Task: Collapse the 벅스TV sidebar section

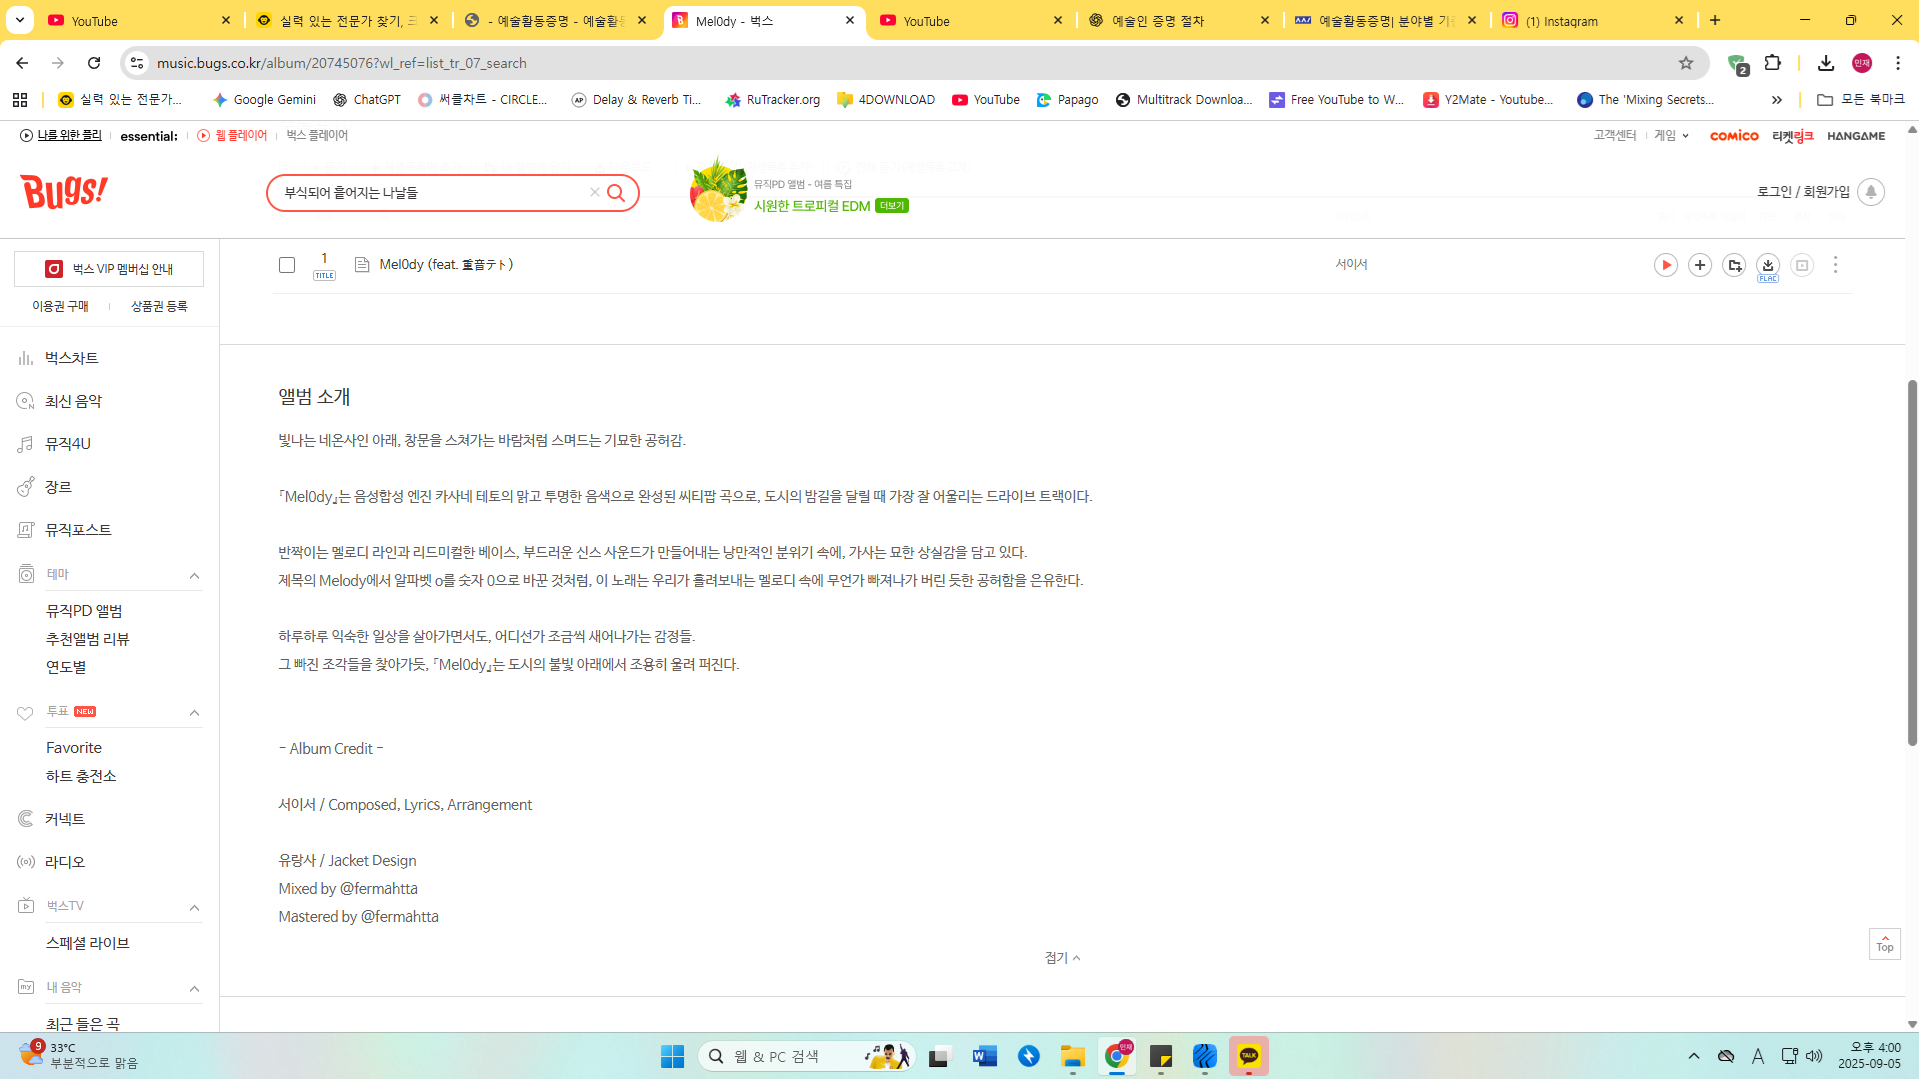Action: (x=194, y=907)
